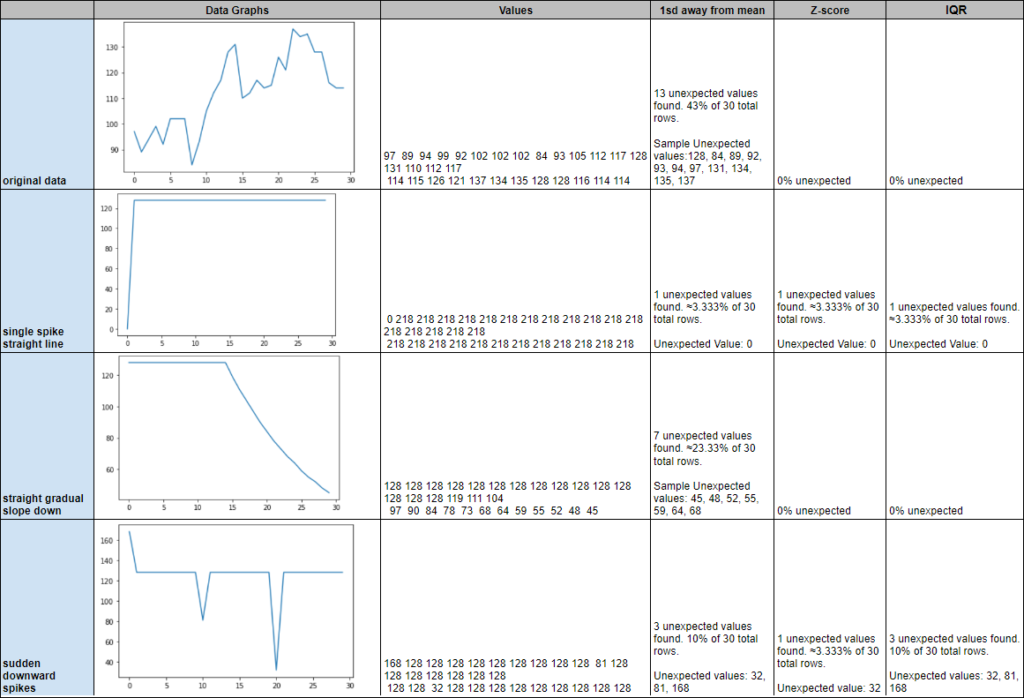
Task: Click the original data row label
Action: (34, 181)
